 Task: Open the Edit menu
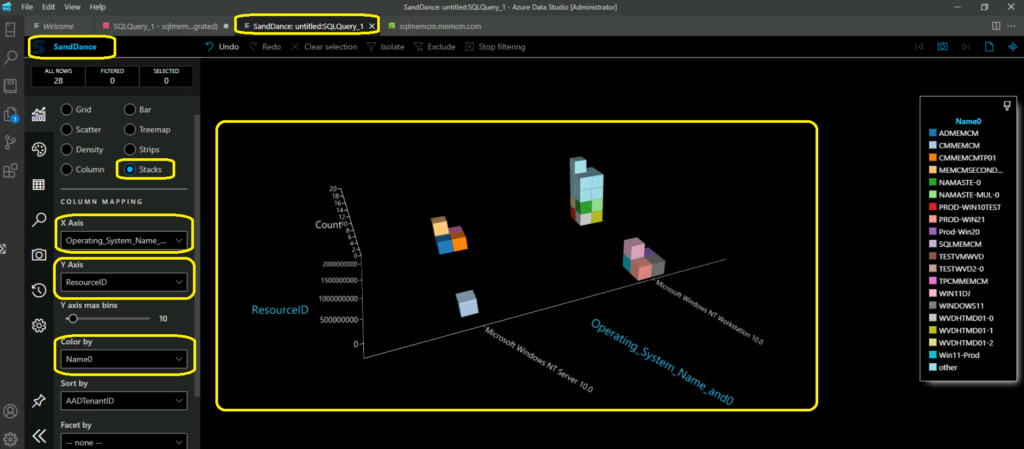point(48,7)
